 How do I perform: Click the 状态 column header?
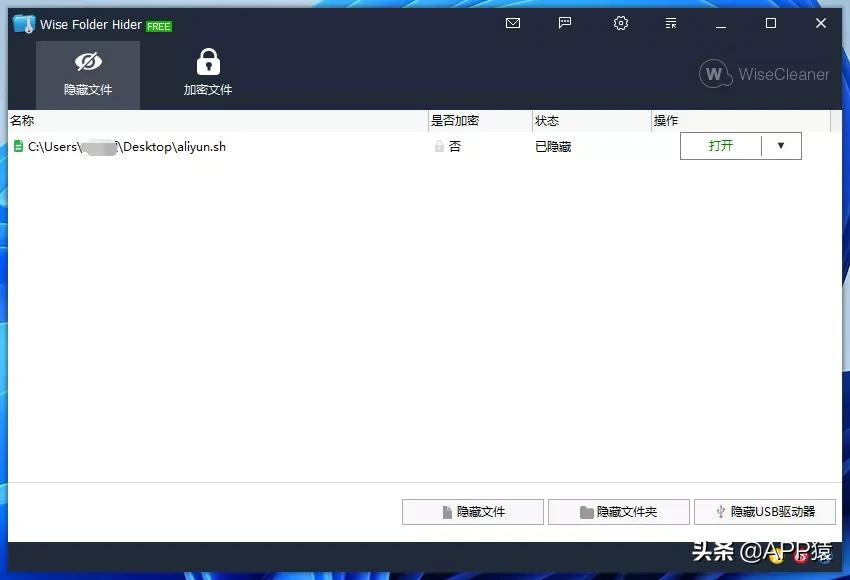[548, 120]
